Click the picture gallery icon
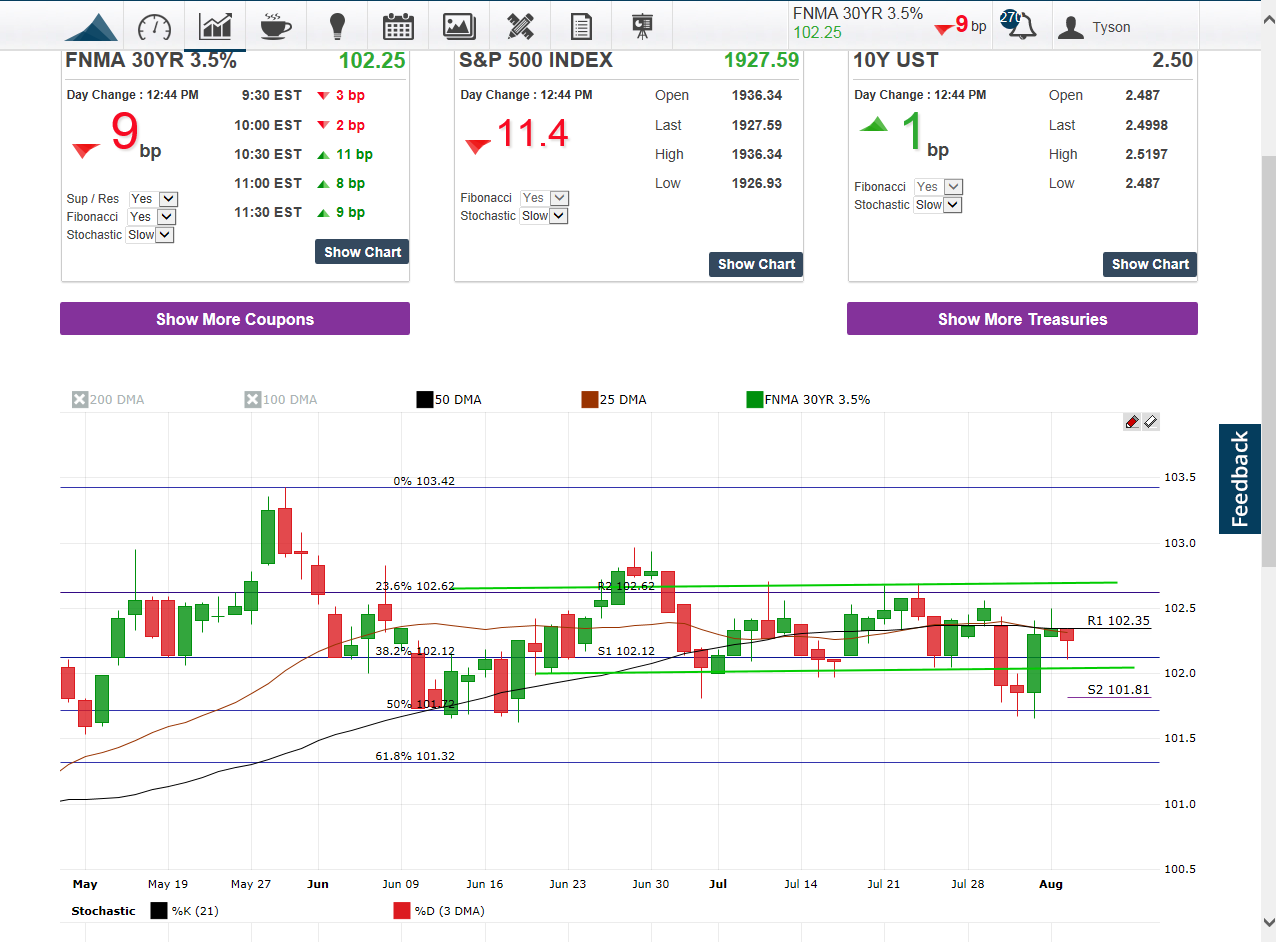 coord(459,26)
